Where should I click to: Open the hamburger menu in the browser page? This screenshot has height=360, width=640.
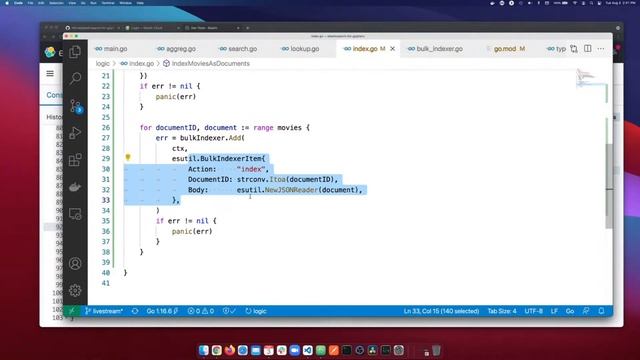(50, 73)
